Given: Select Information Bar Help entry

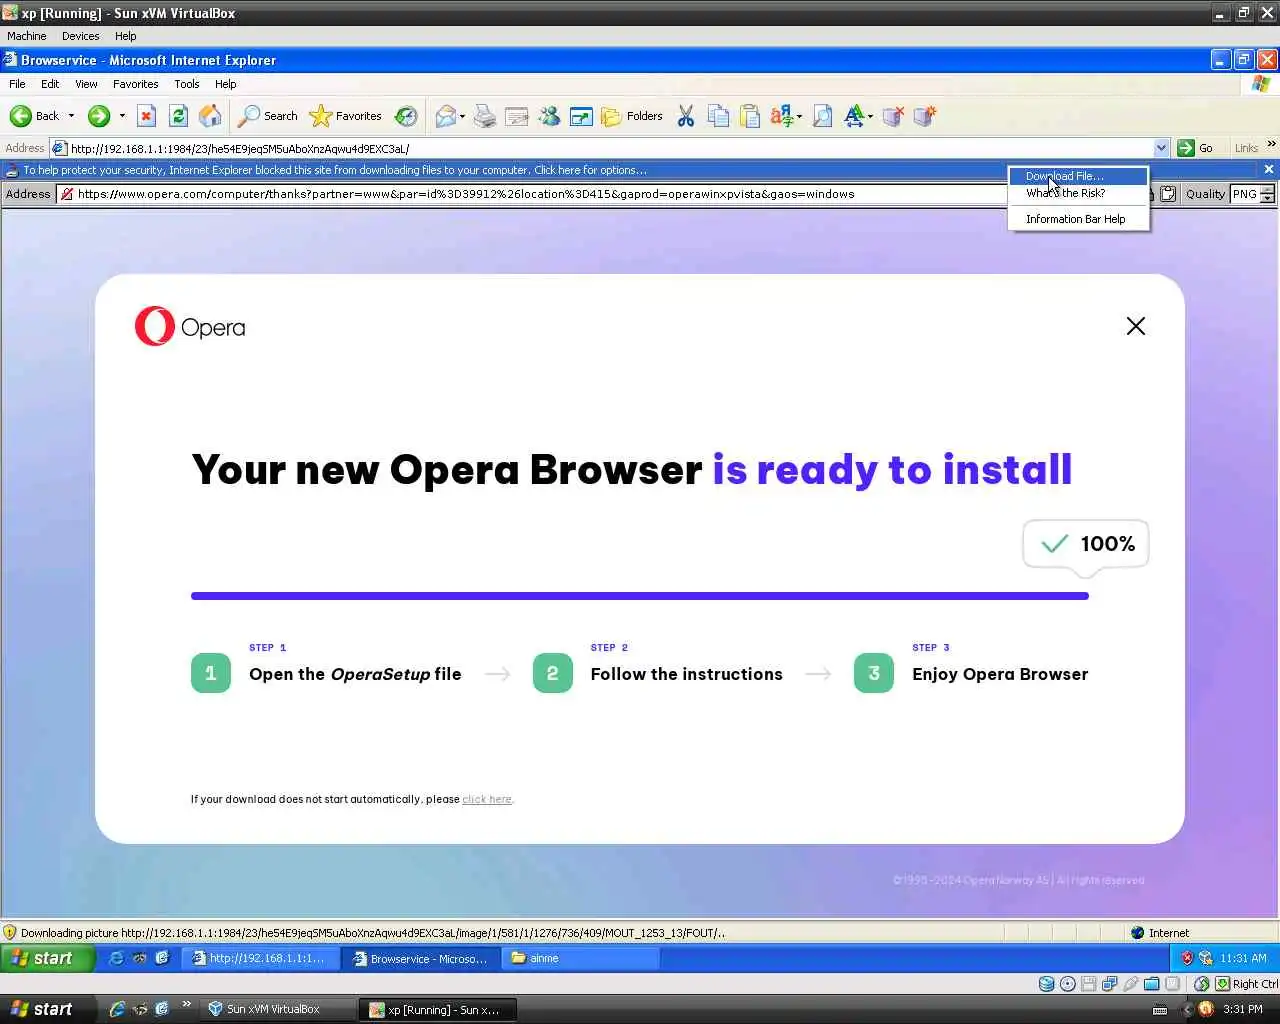Looking at the screenshot, I should (1078, 219).
